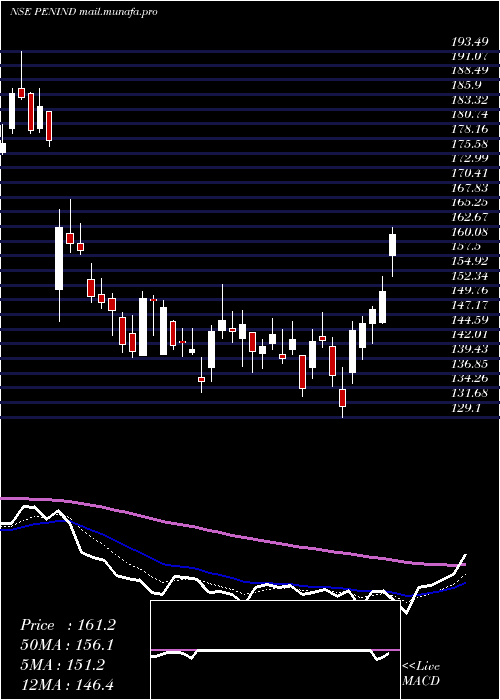500x700 pixels.
Task: Select the 175.58 price axis label
Action: pyautogui.click(x=469, y=144)
